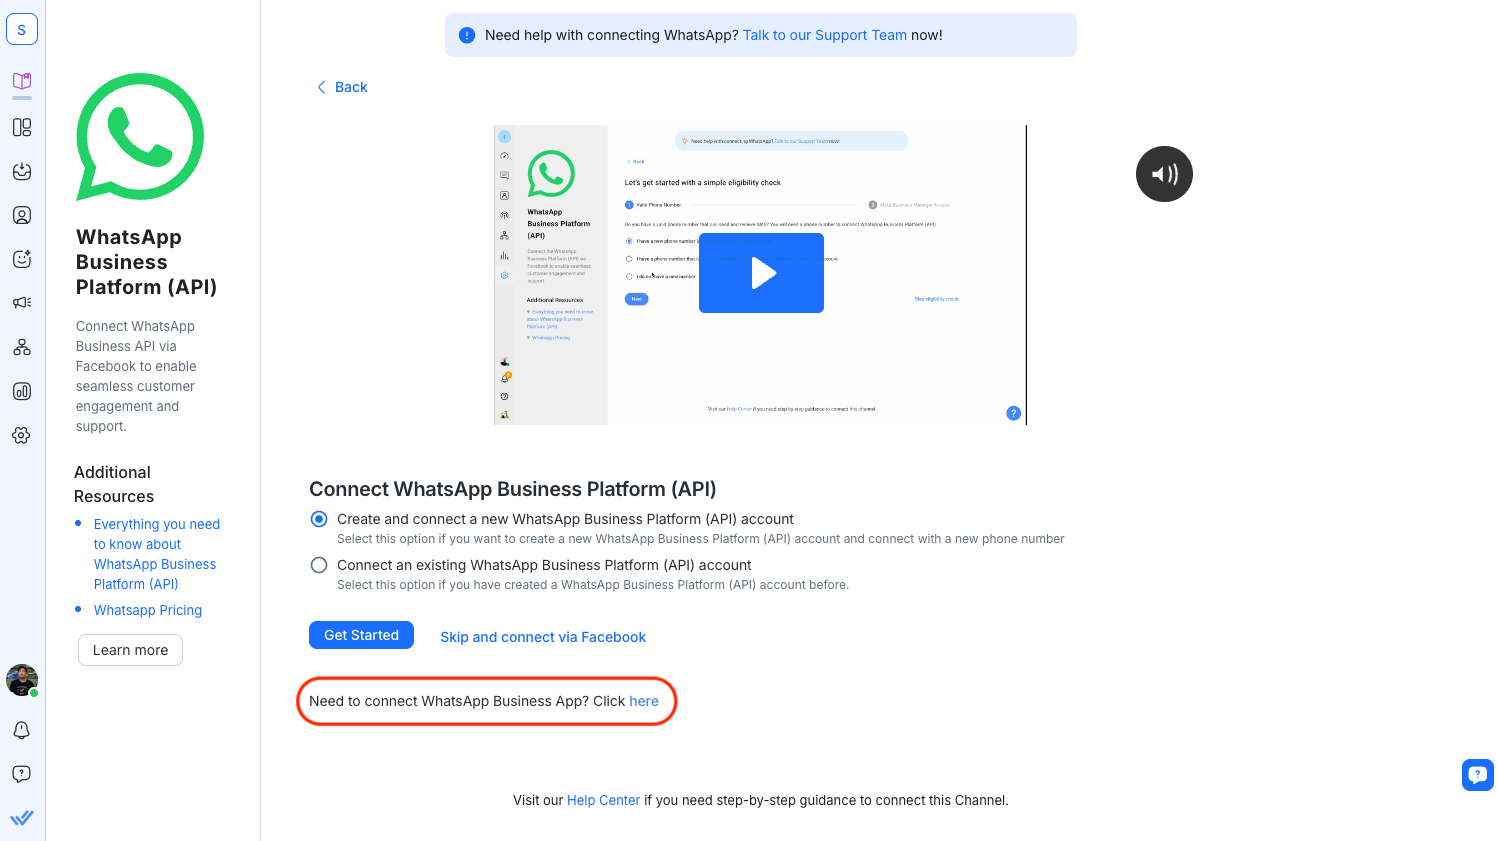1497x841 pixels.
Task: Open the book icon in the sidebar
Action: tap(22, 82)
